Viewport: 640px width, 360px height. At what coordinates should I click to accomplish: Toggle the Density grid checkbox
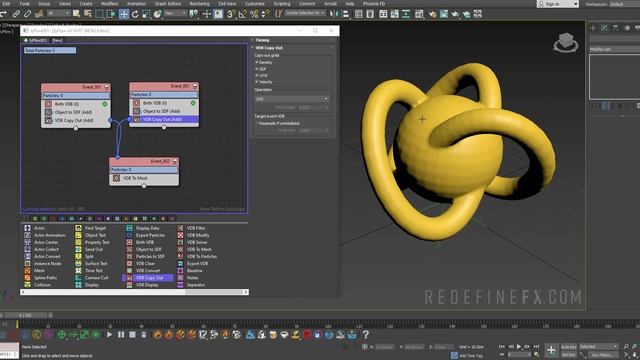coord(257,62)
